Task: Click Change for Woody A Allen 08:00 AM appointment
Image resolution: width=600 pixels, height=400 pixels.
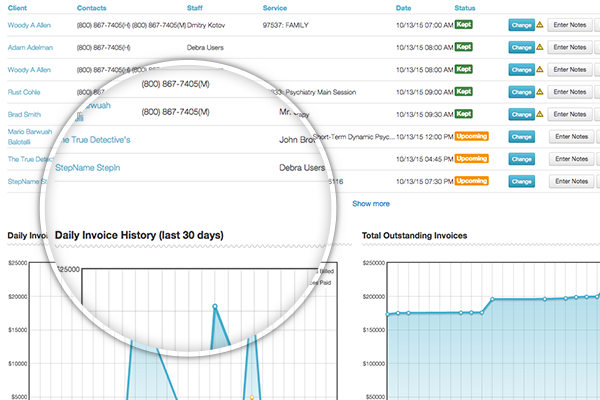Action: pos(522,70)
